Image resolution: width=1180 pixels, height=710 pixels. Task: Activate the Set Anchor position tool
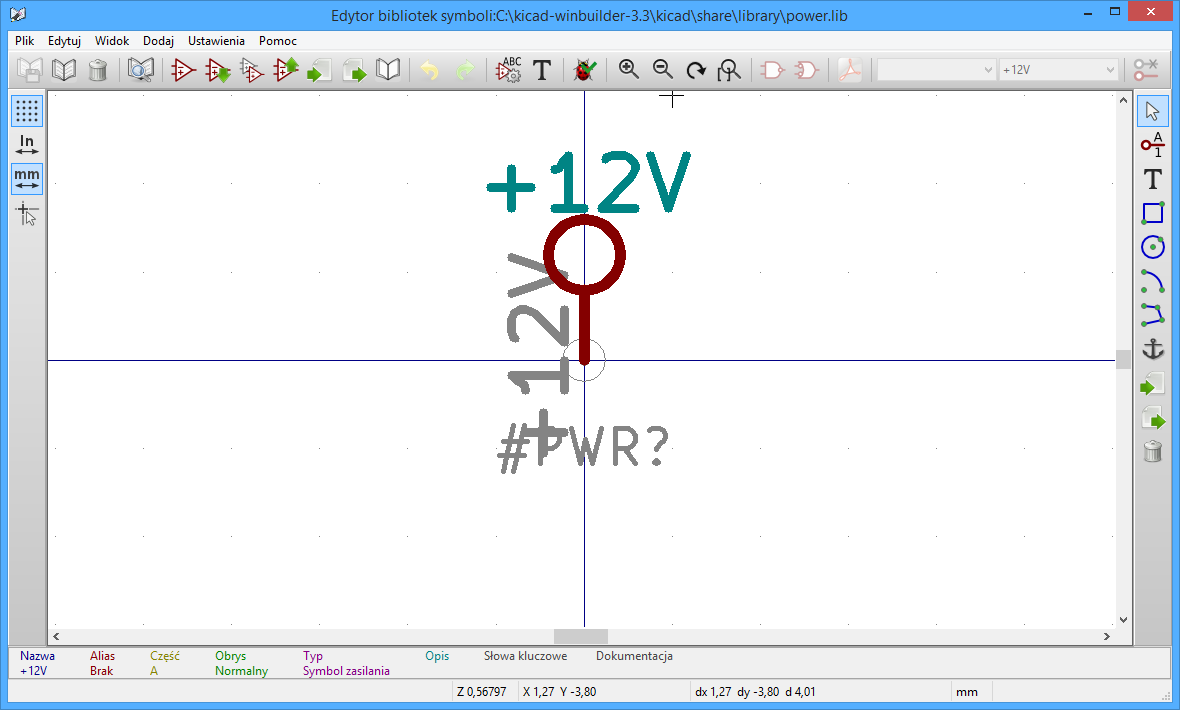click(x=1152, y=350)
